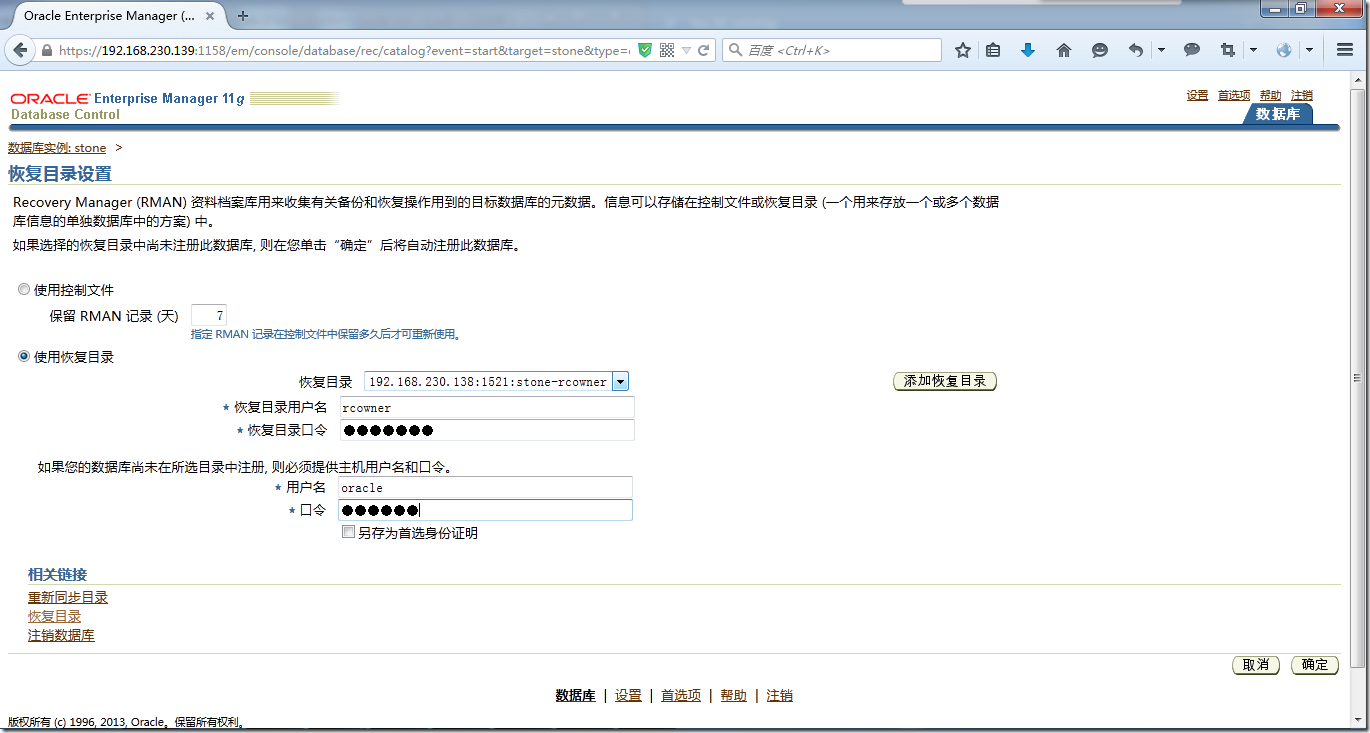The image size is (1370, 733).
Task: Open the 注销数据库 link
Action: (x=61, y=636)
